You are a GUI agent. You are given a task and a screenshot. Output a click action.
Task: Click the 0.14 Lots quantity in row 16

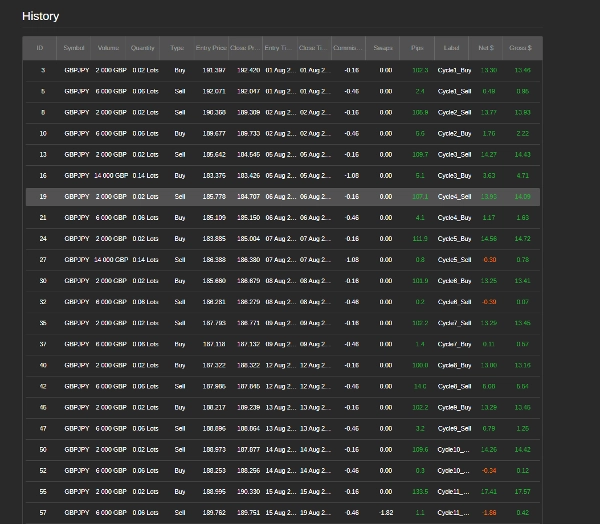145,176
